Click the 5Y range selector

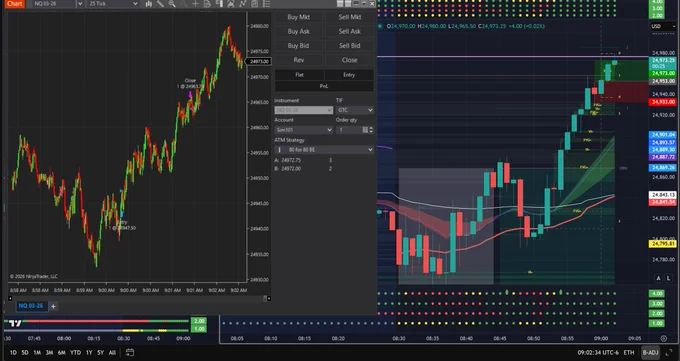tap(100, 353)
